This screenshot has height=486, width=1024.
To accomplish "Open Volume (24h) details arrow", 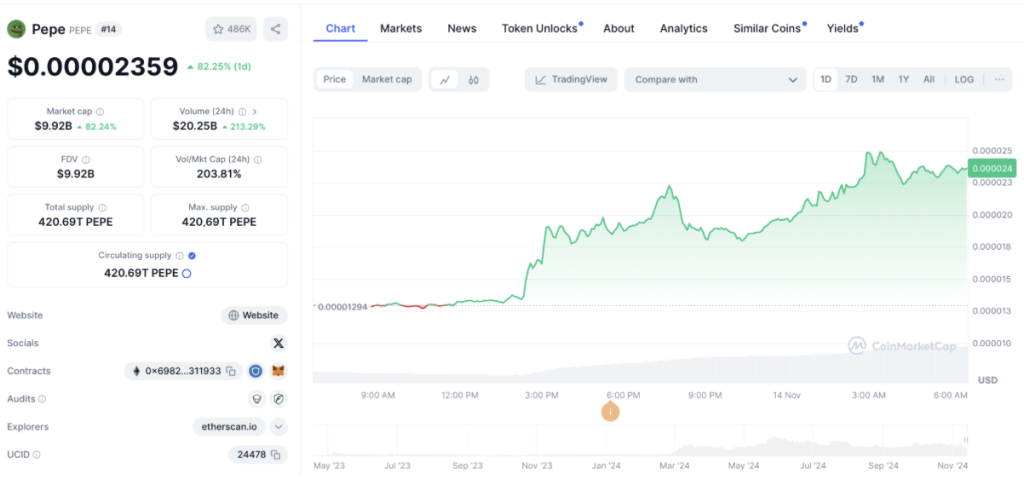I will (x=255, y=112).
